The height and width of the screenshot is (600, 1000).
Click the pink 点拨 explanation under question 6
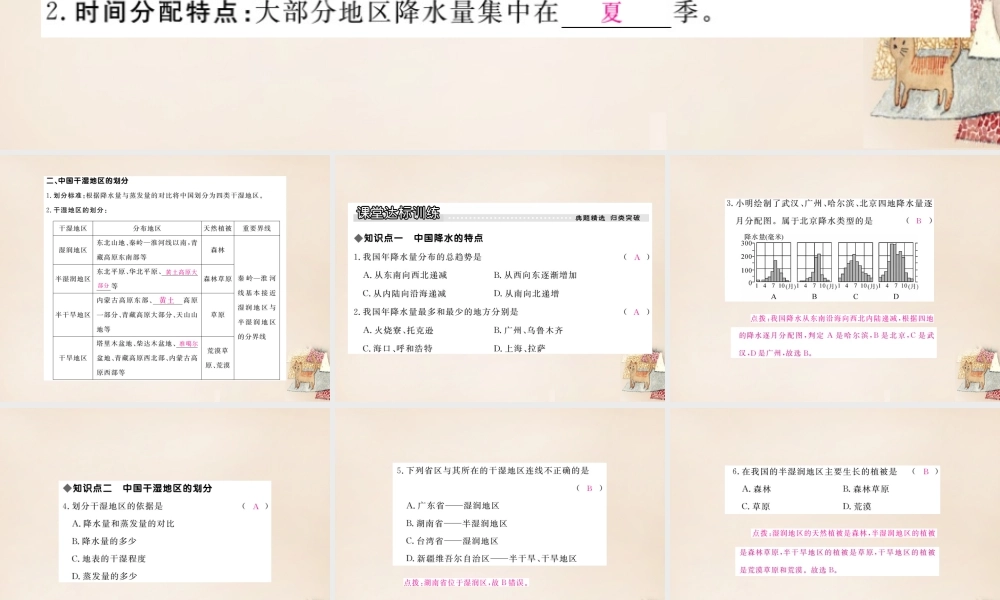837,552
